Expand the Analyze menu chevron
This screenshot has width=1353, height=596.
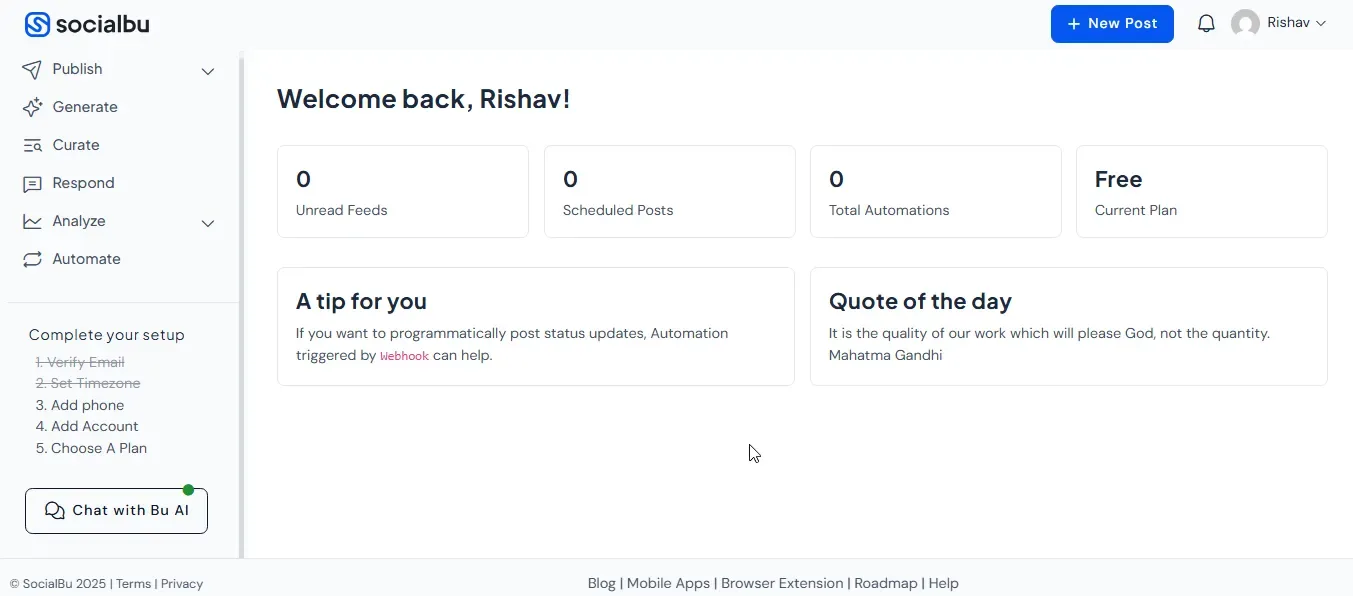pos(208,223)
